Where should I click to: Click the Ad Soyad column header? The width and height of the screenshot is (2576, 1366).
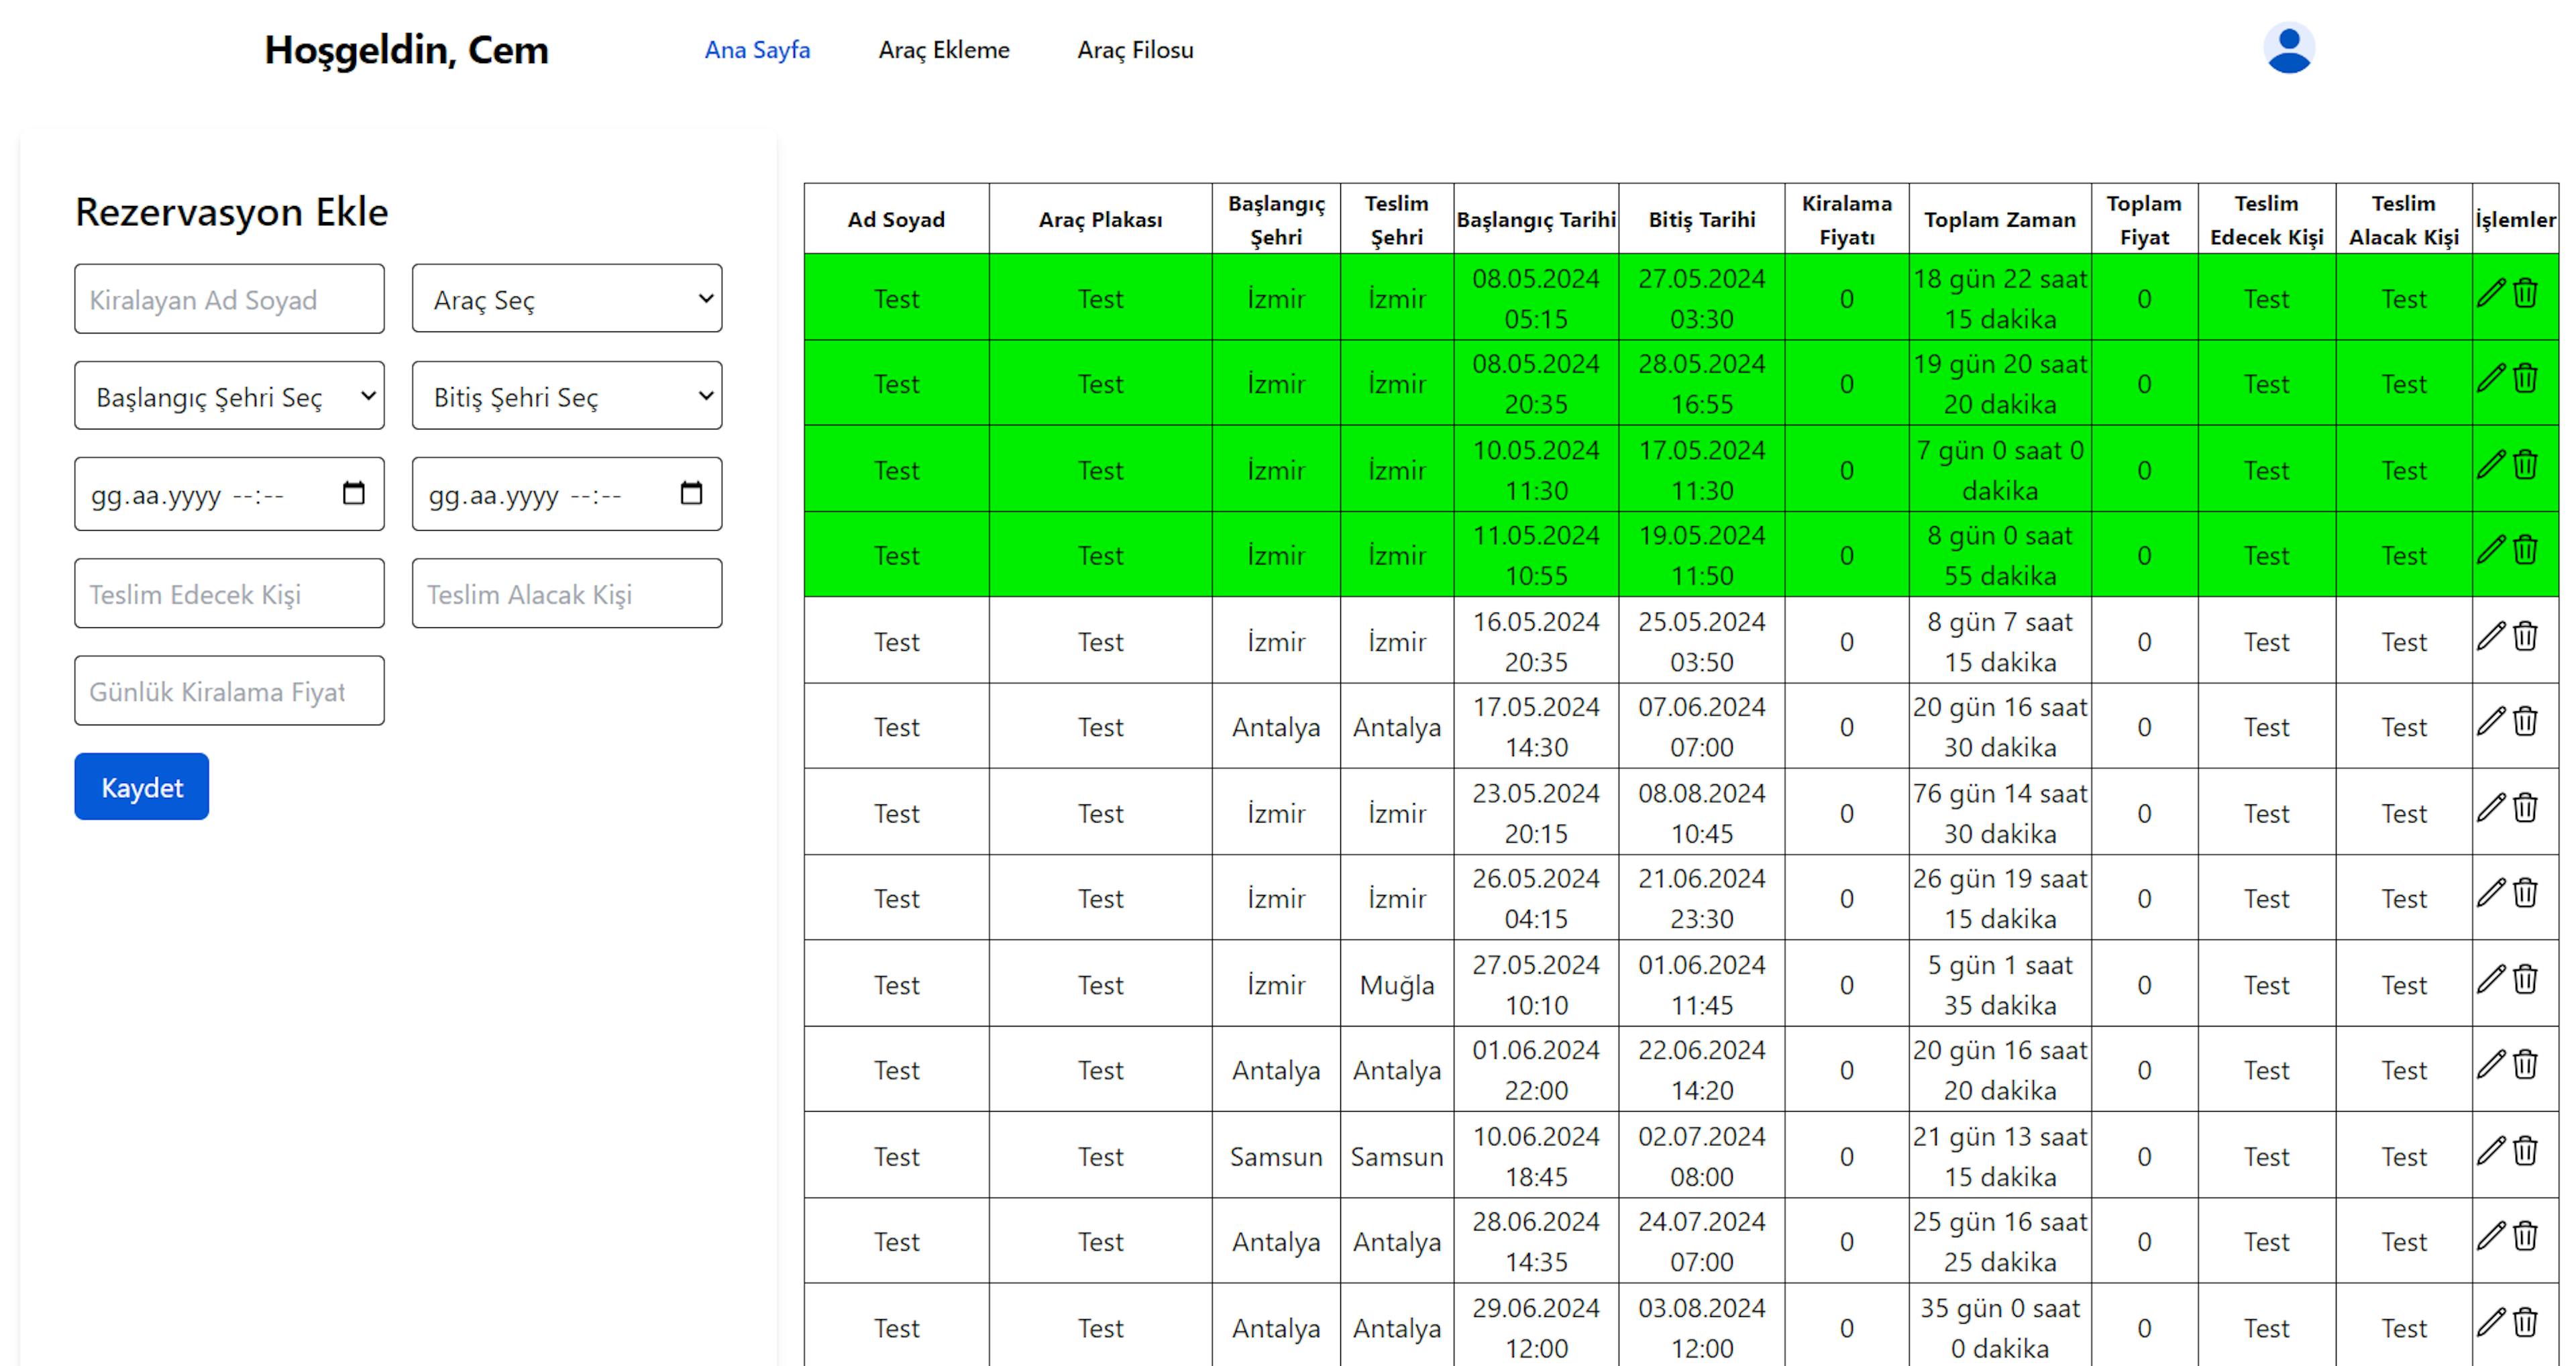pos(896,219)
